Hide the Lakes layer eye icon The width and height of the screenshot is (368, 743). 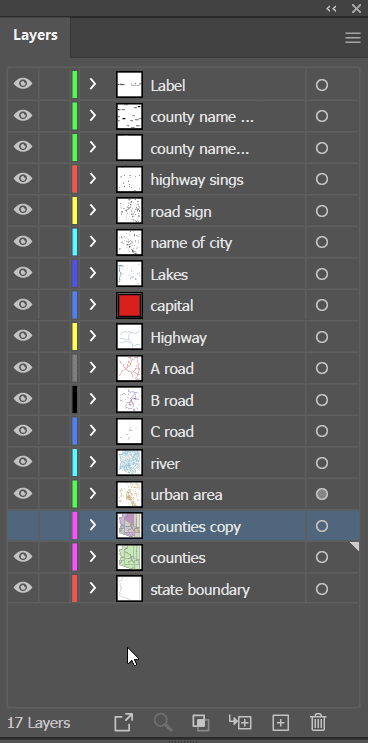pos(23,273)
